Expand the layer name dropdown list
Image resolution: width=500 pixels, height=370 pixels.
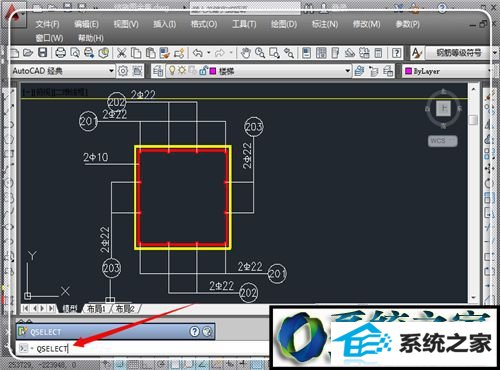347,71
